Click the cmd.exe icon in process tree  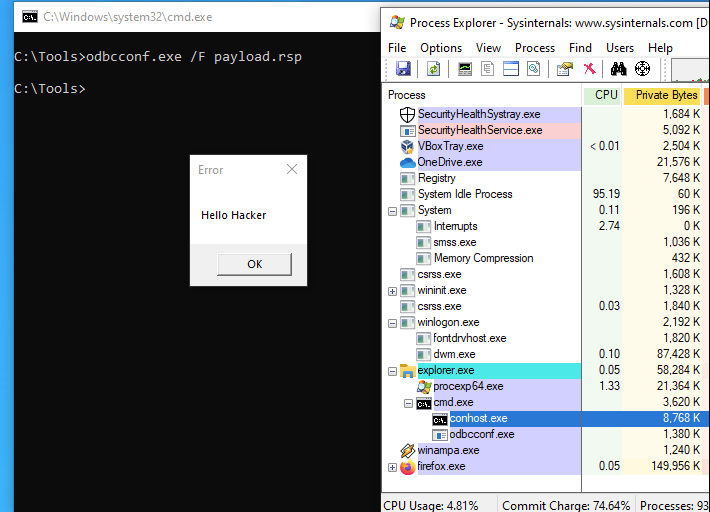(x=424, y=403)
